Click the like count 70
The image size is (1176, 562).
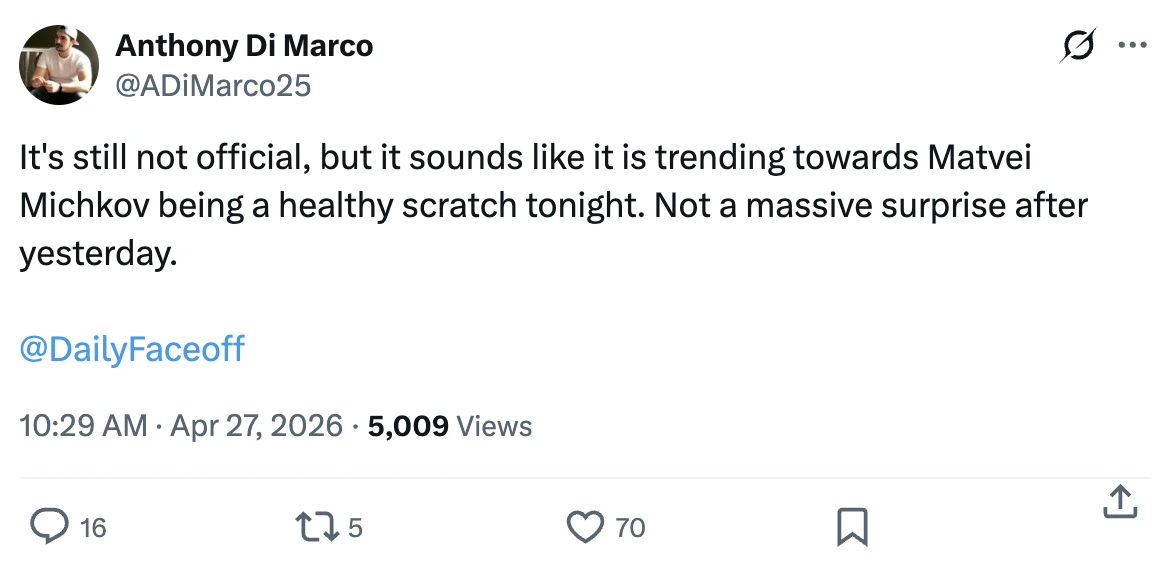(630, 527)
